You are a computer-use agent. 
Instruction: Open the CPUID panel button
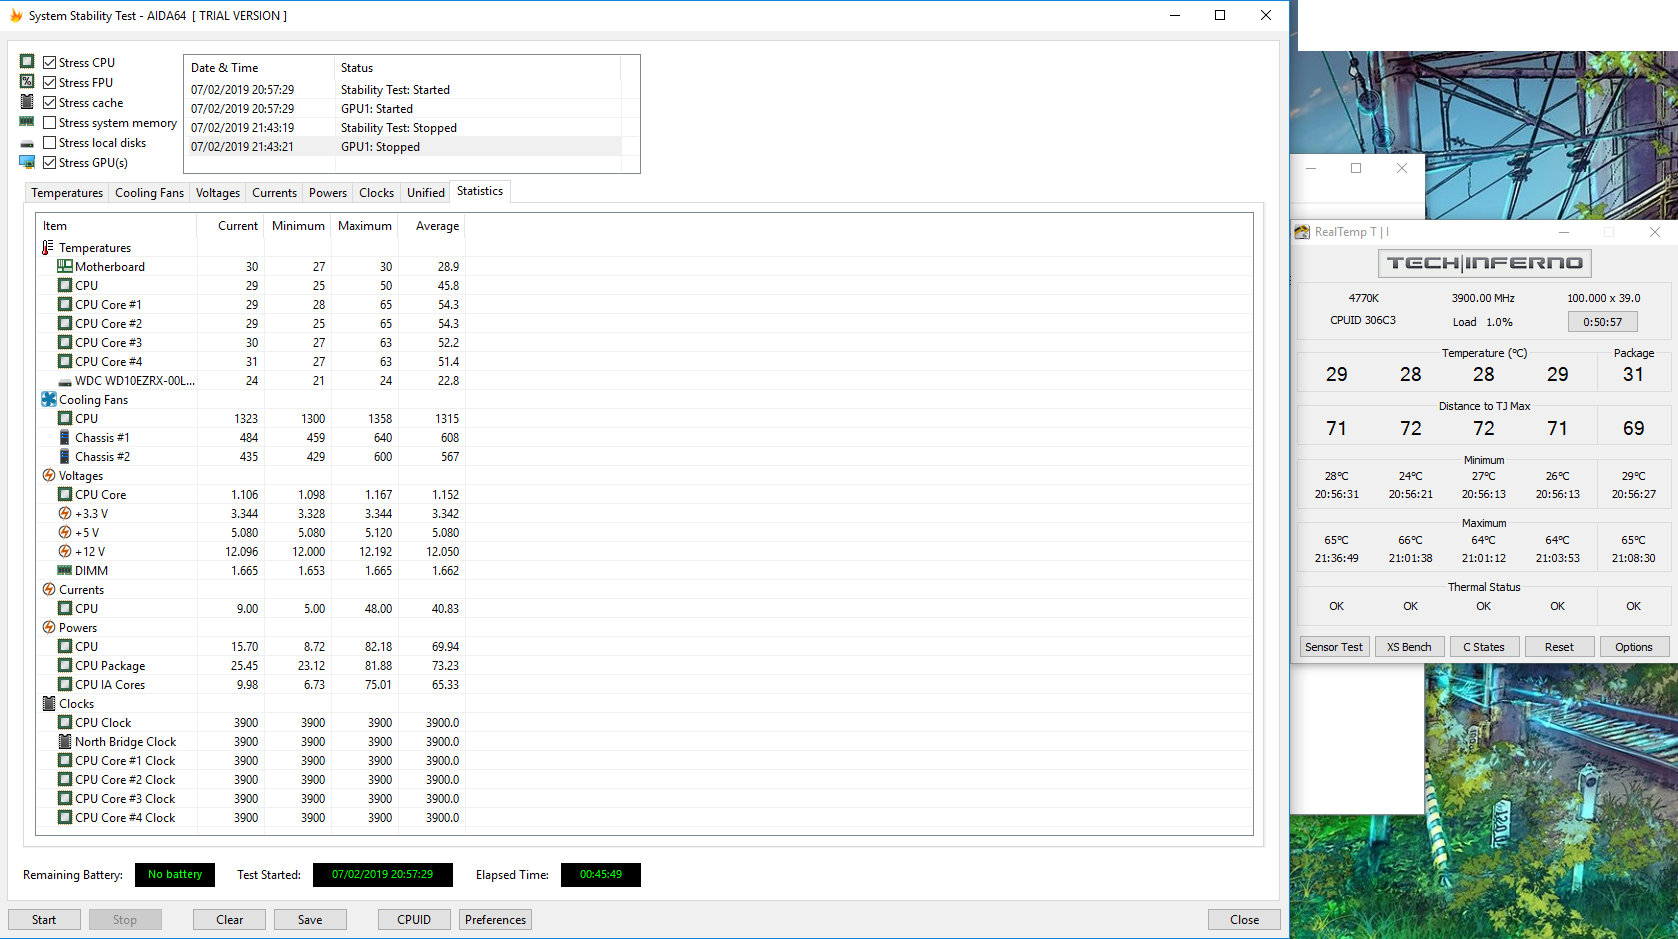tap(414, 919)
